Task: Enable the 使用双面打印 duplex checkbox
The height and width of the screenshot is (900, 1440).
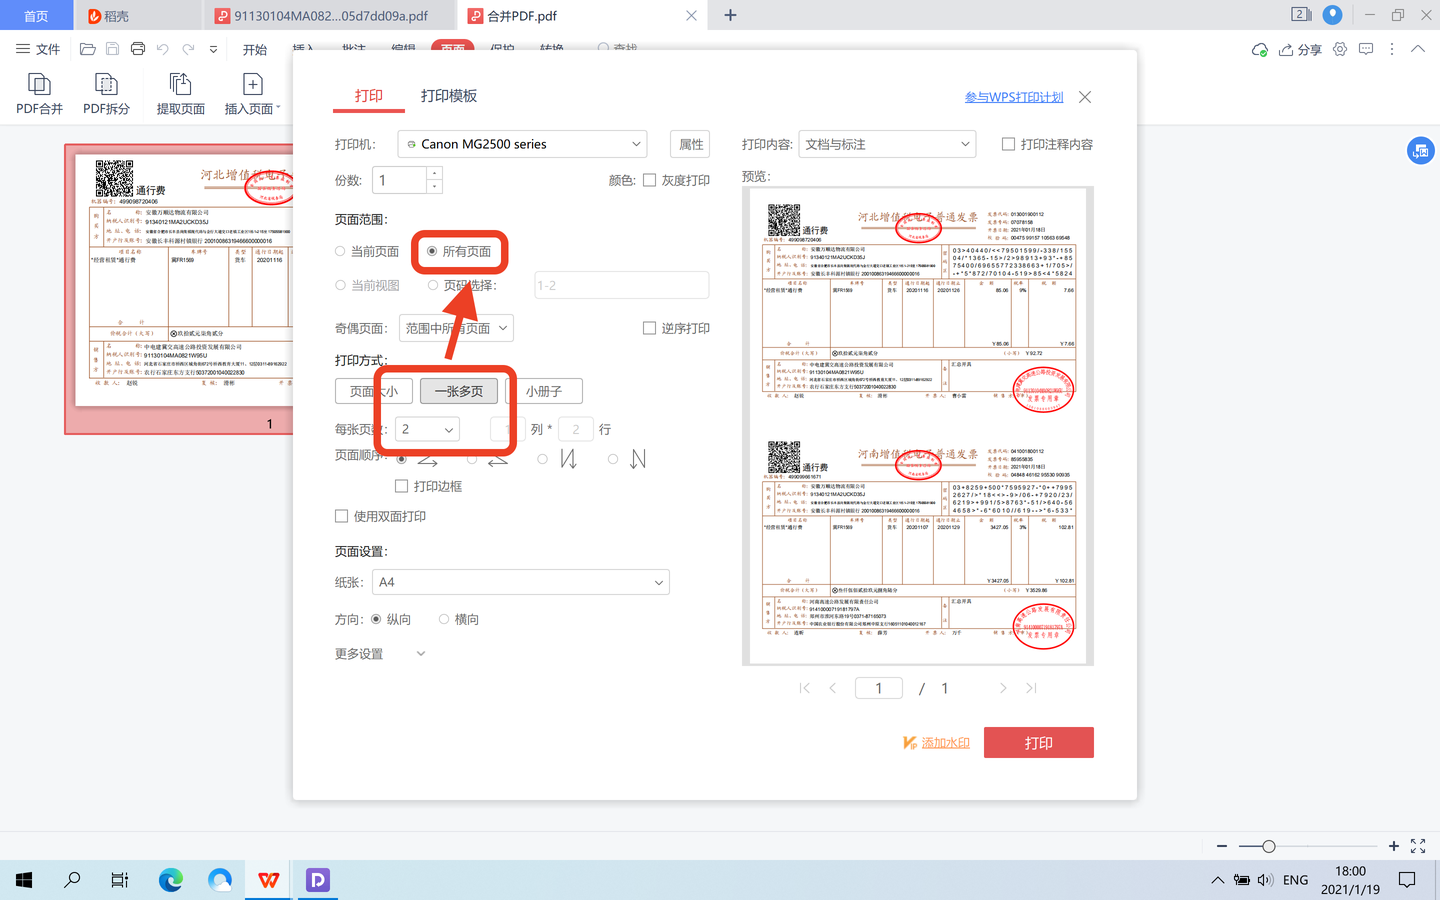Action: [x=342, y=516]
